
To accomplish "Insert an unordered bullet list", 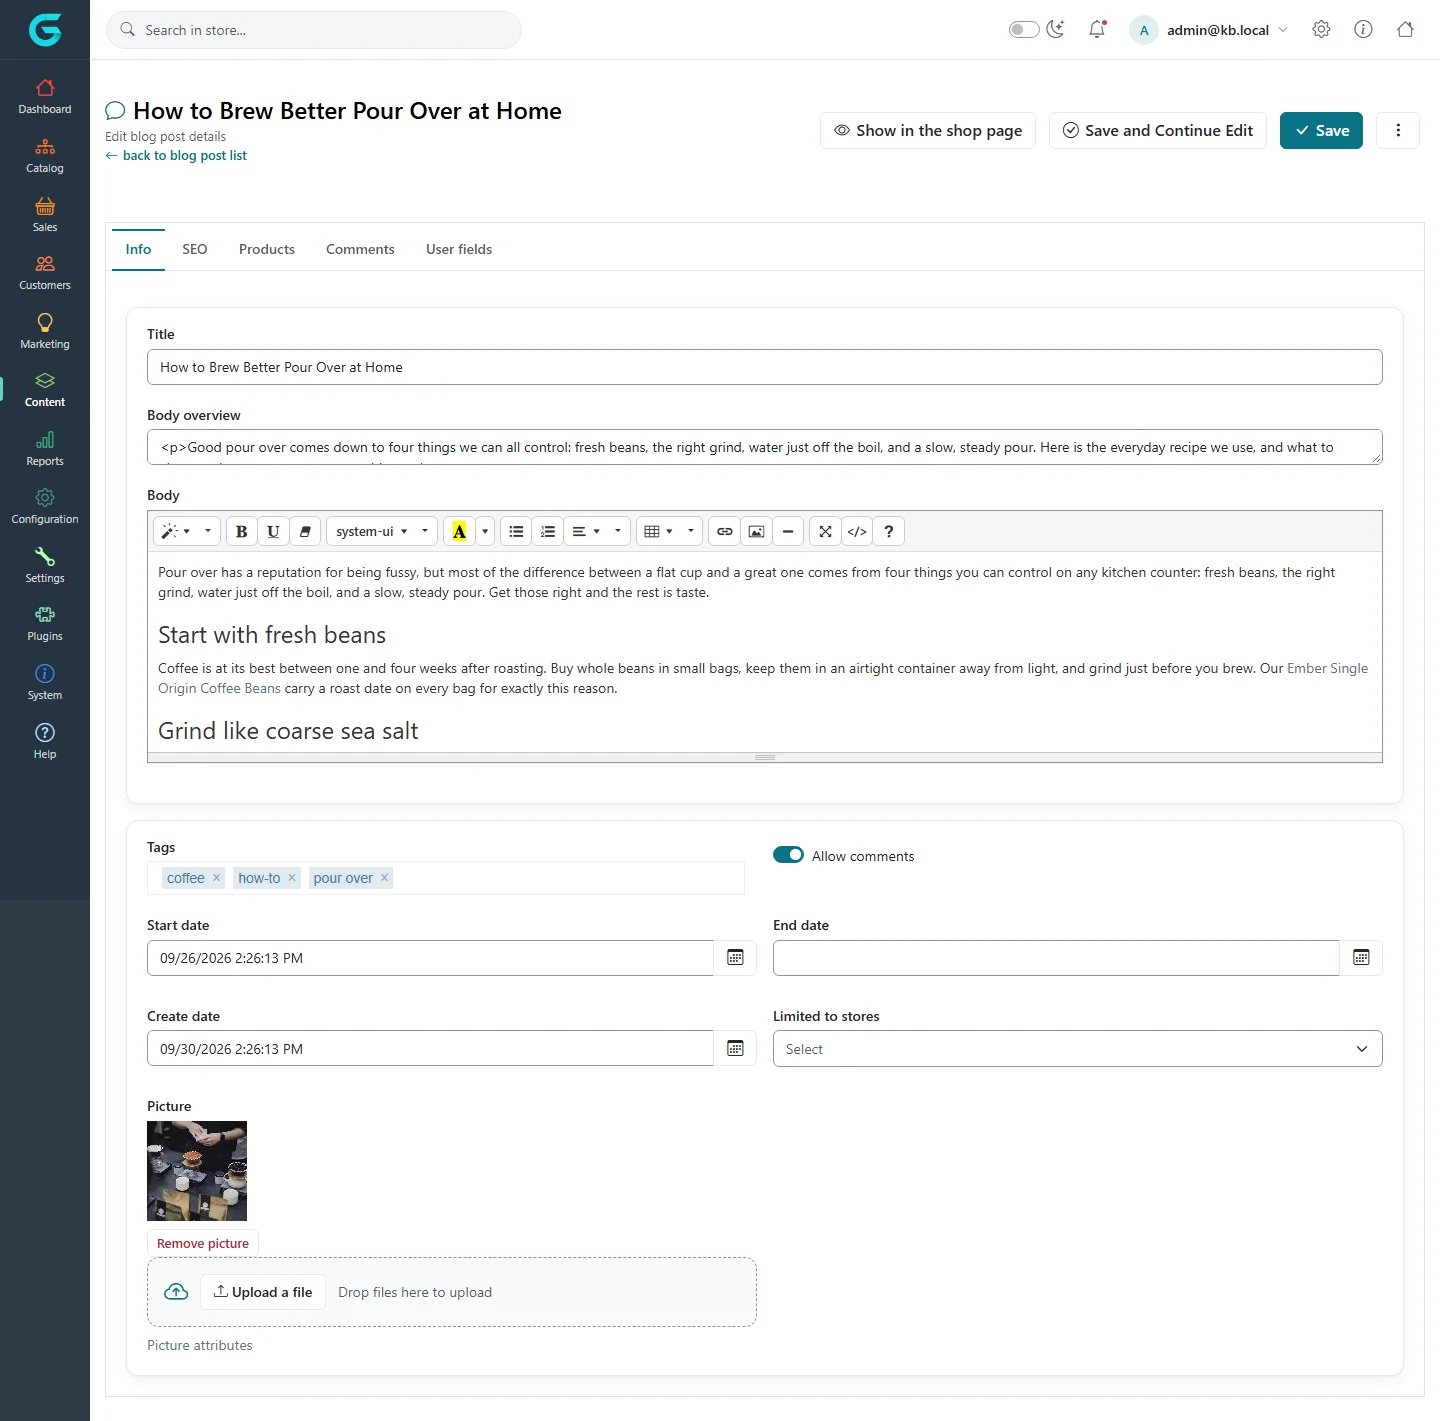I will pos(516,532).
